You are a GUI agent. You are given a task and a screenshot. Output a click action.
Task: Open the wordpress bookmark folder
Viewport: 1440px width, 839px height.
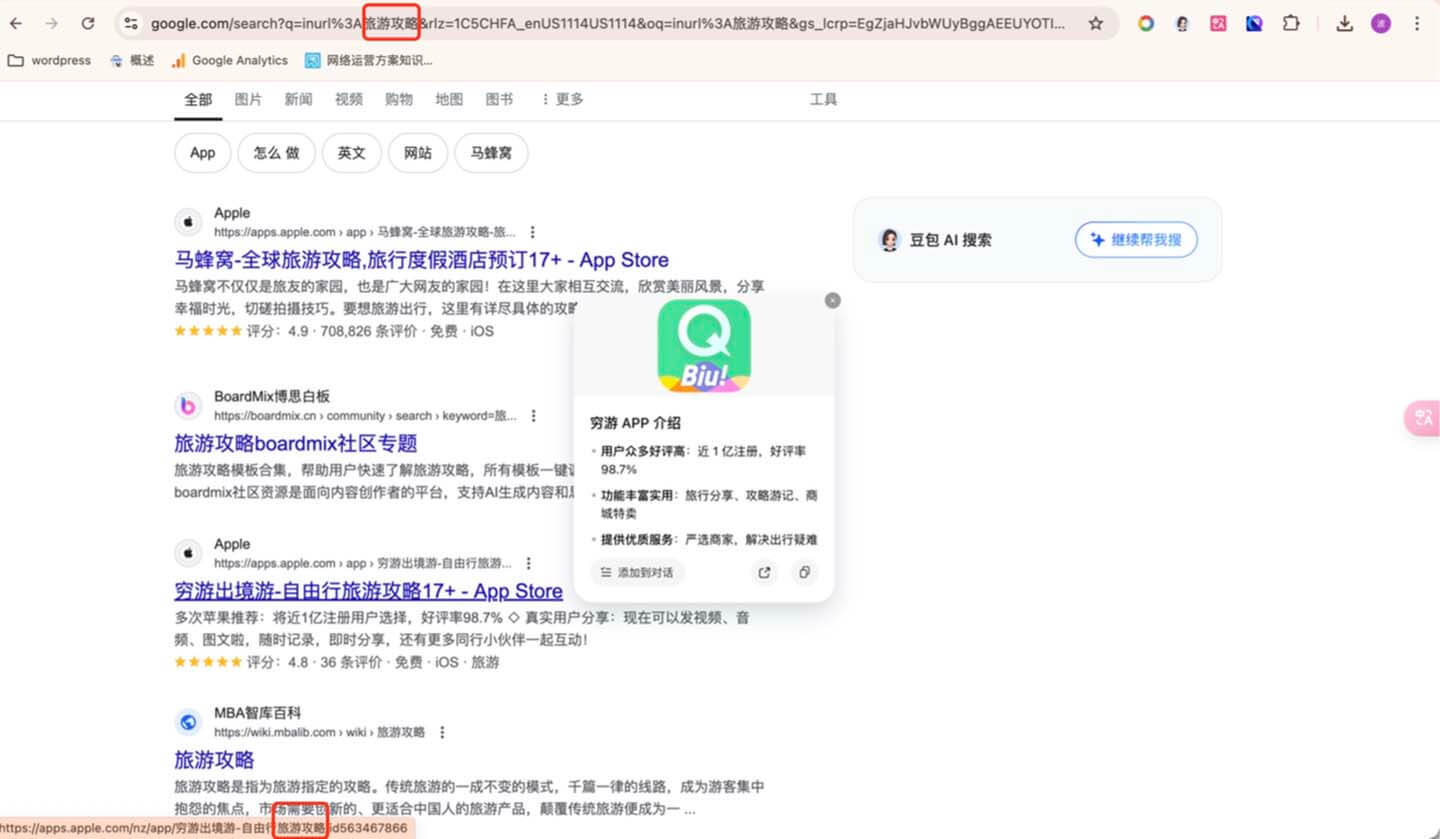[49, 60]
